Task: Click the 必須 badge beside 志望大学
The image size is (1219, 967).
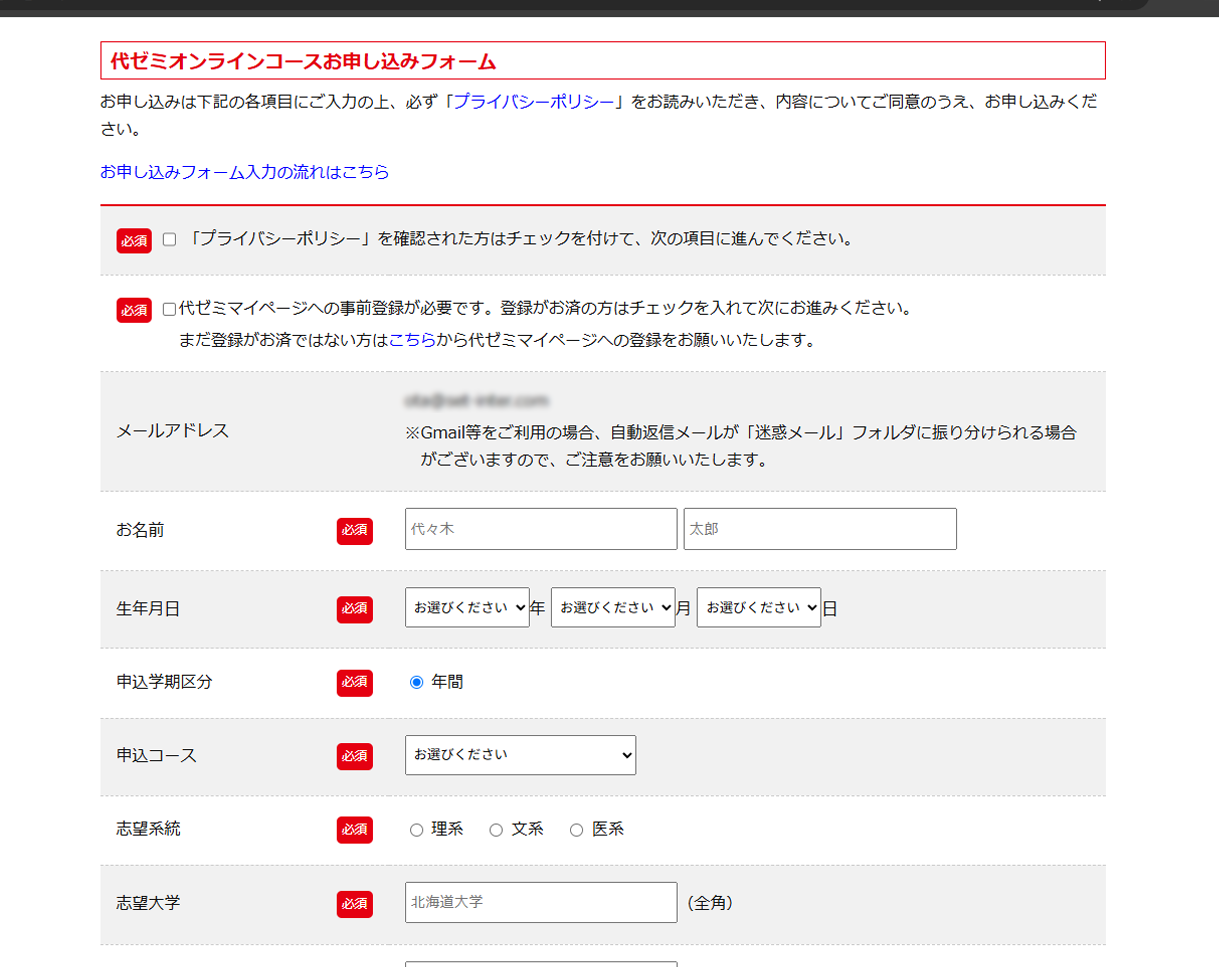Action: coord(355,904)
